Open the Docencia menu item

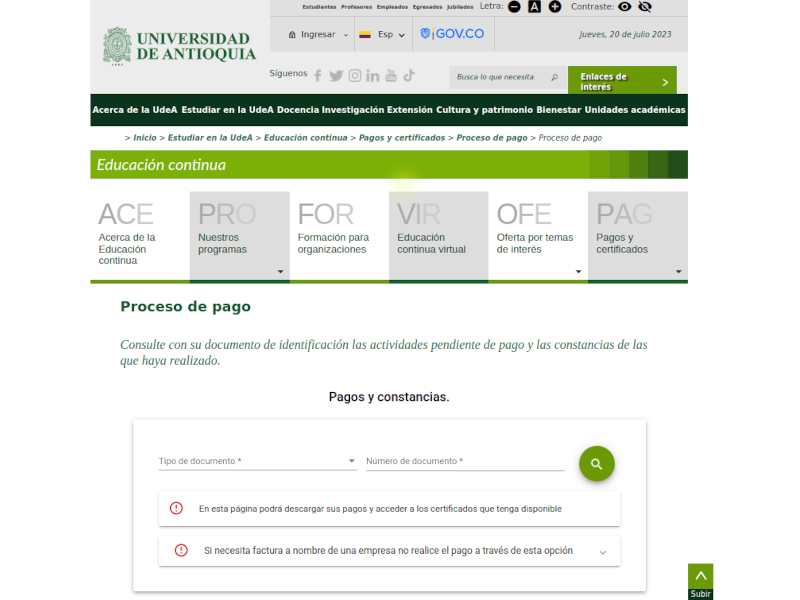[x=298, y=110]
